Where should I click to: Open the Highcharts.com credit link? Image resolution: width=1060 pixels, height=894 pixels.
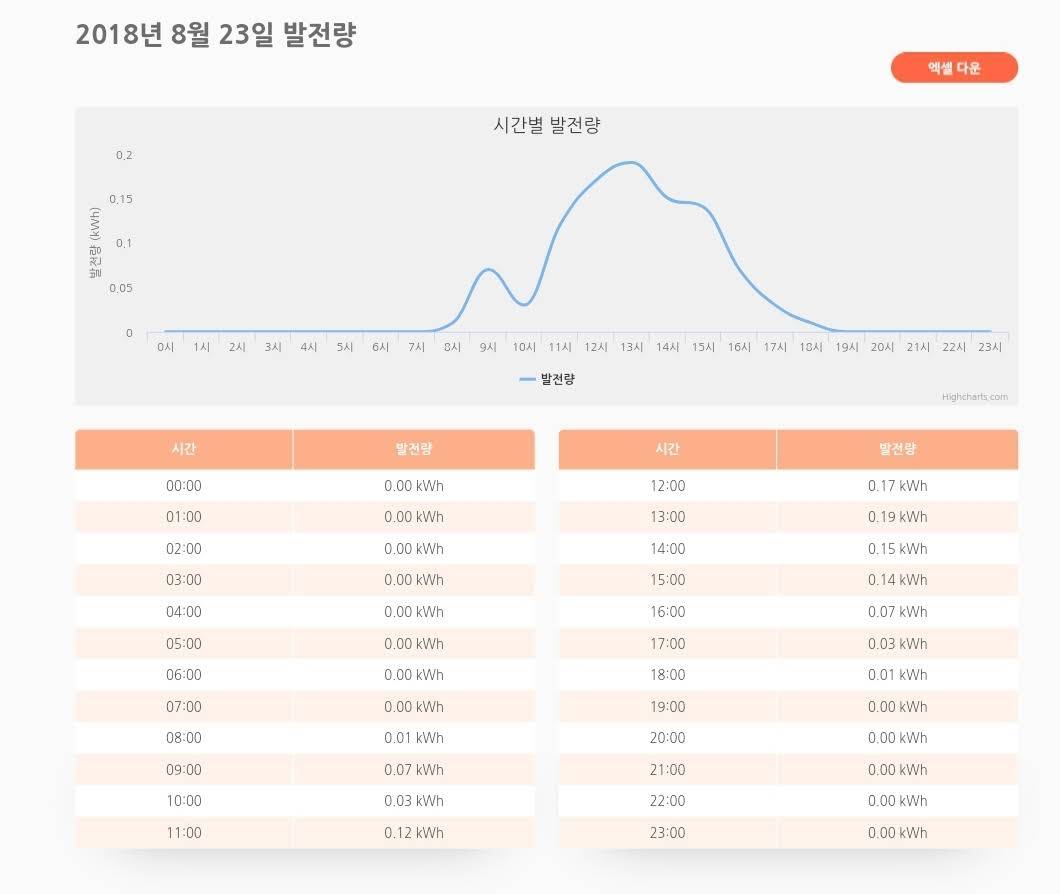coord(975,396)
